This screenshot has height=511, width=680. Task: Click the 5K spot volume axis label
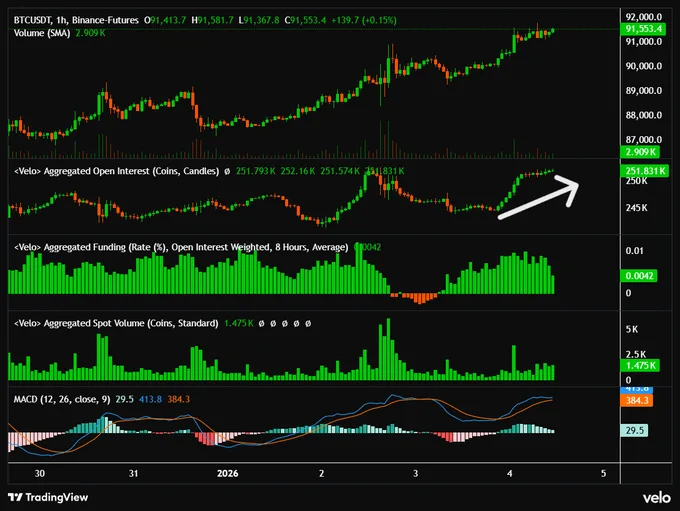[632, 329]
